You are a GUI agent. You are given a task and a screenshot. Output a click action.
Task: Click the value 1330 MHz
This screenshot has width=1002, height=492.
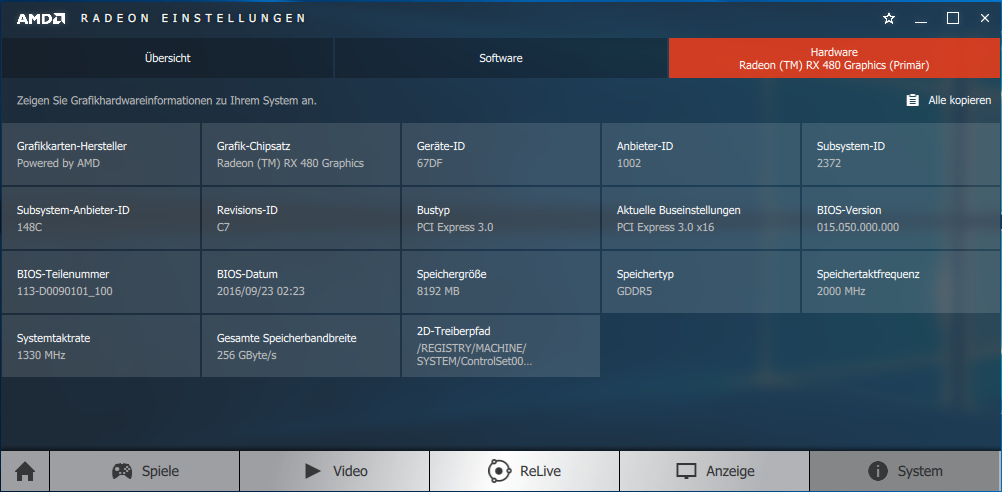(41, 355)
